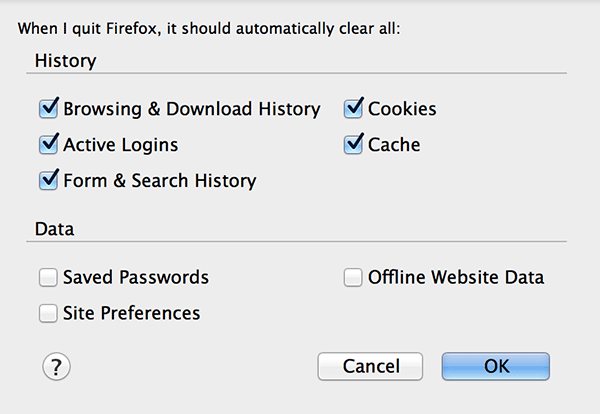Click the 'Offline Website Data' label text

click(x=456, y=277)
